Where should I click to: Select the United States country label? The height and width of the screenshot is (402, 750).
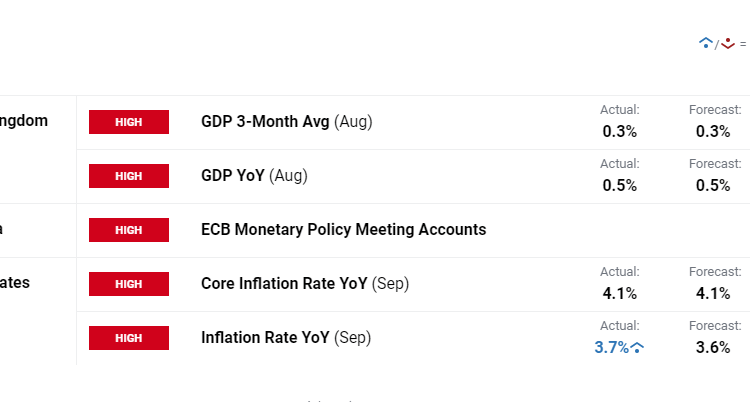point(15,283)
